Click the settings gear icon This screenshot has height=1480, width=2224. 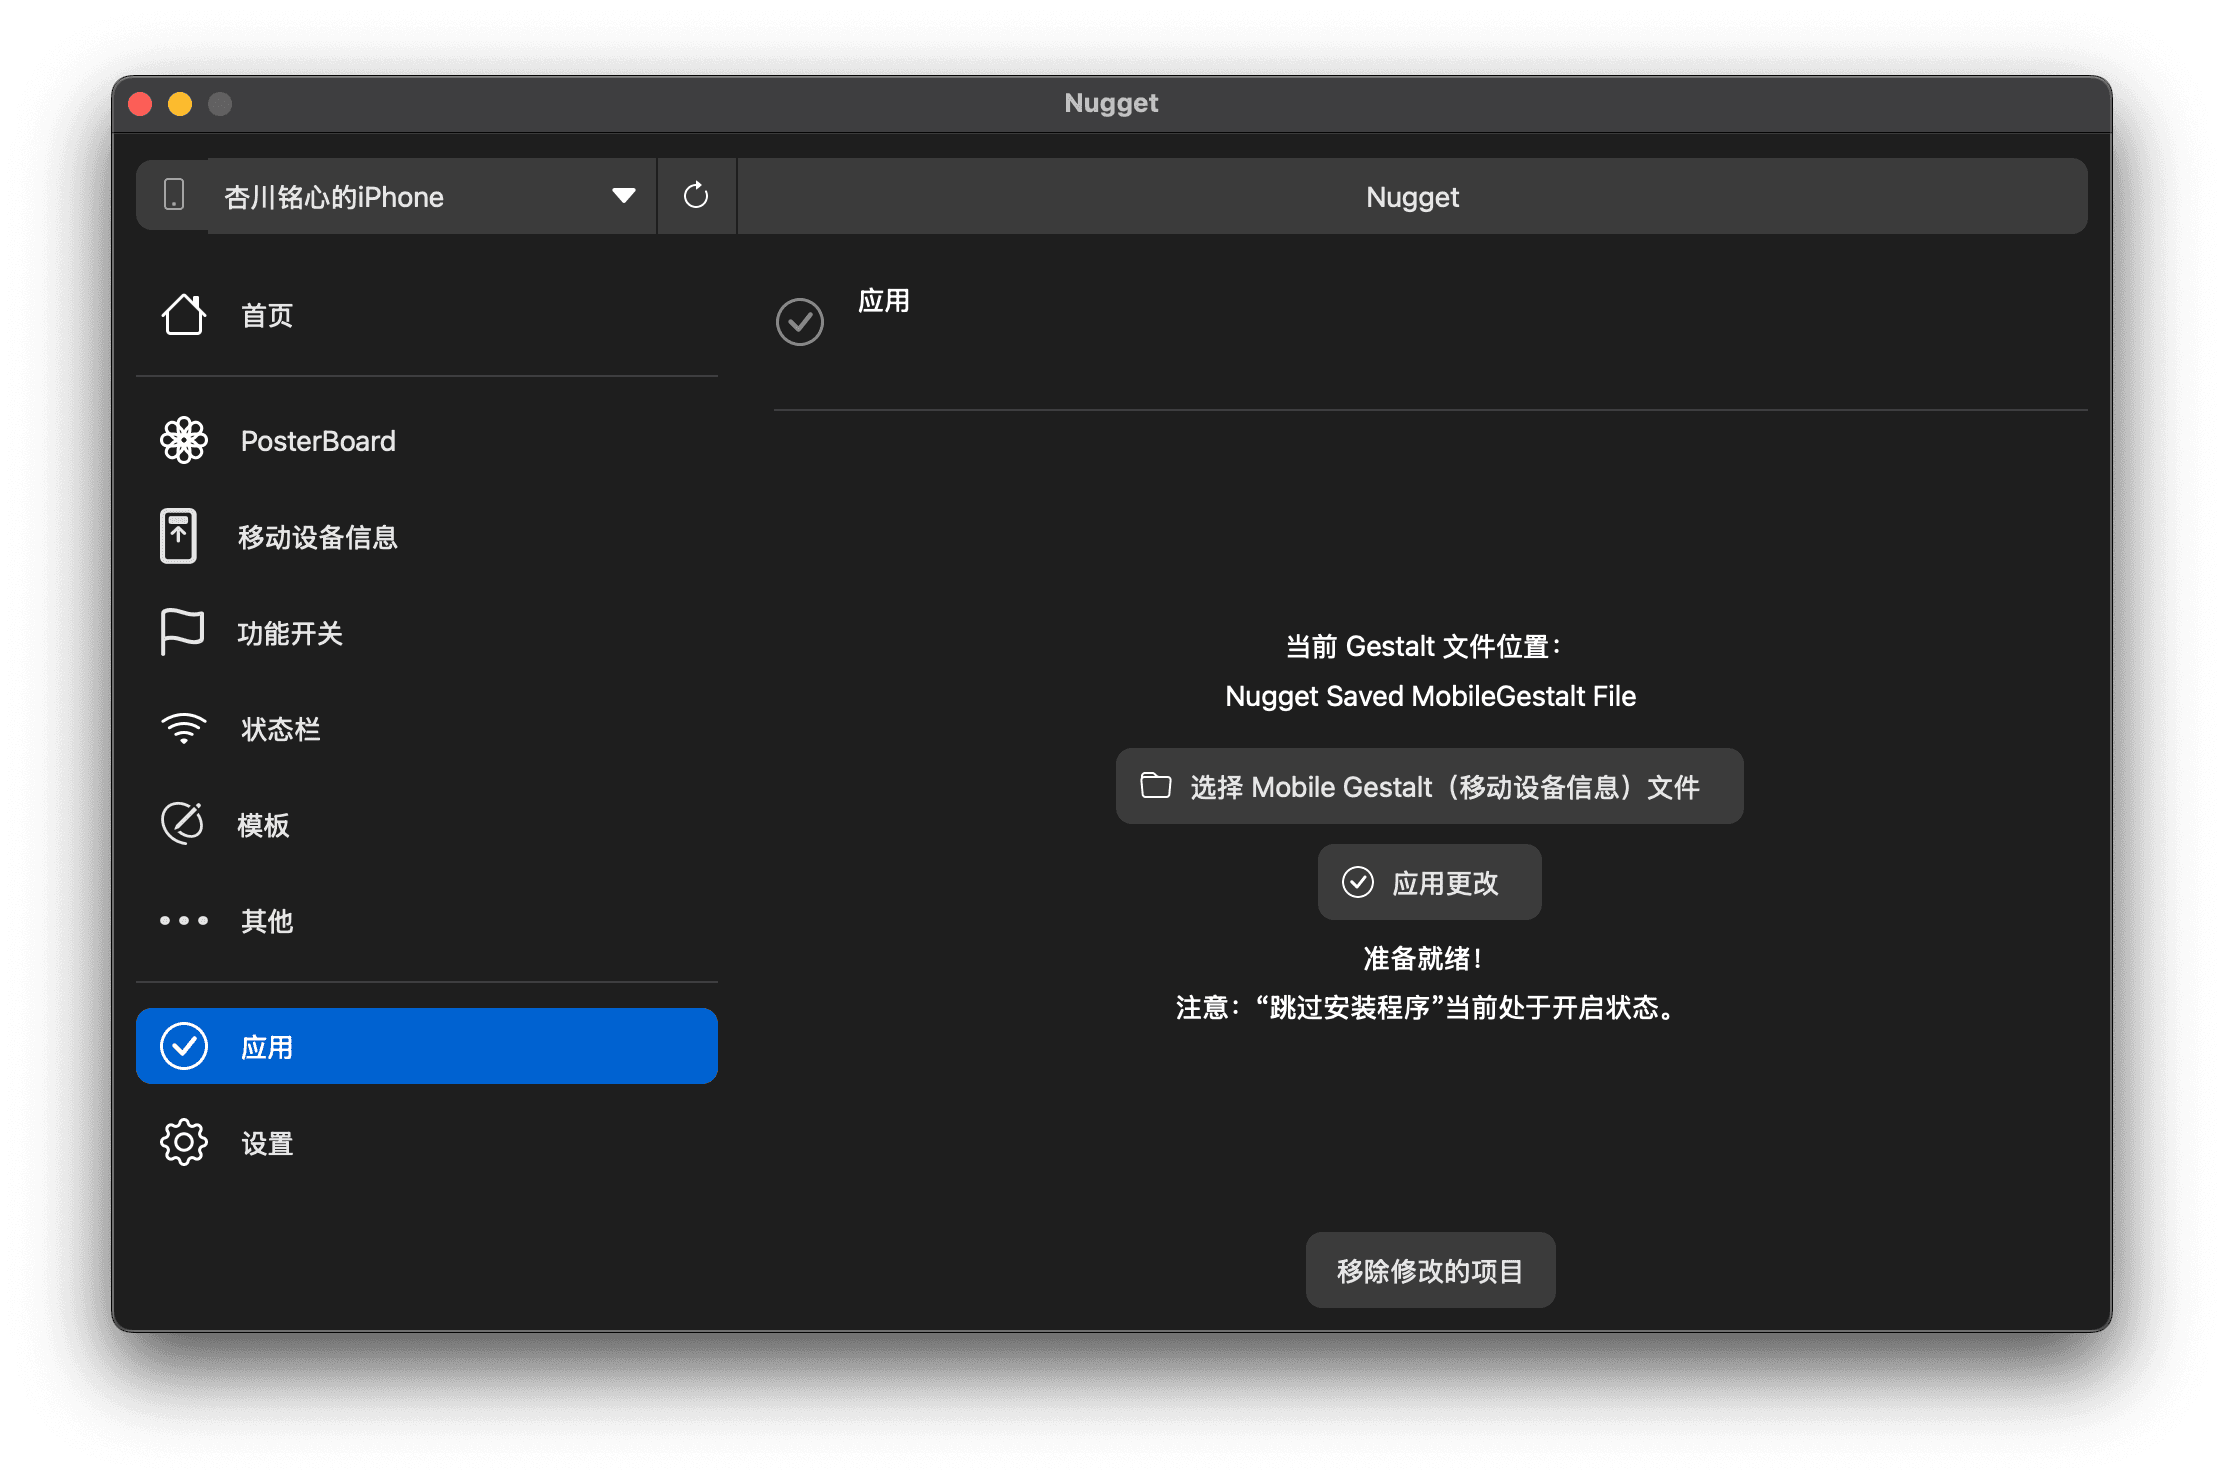(x=183, y=1142)
